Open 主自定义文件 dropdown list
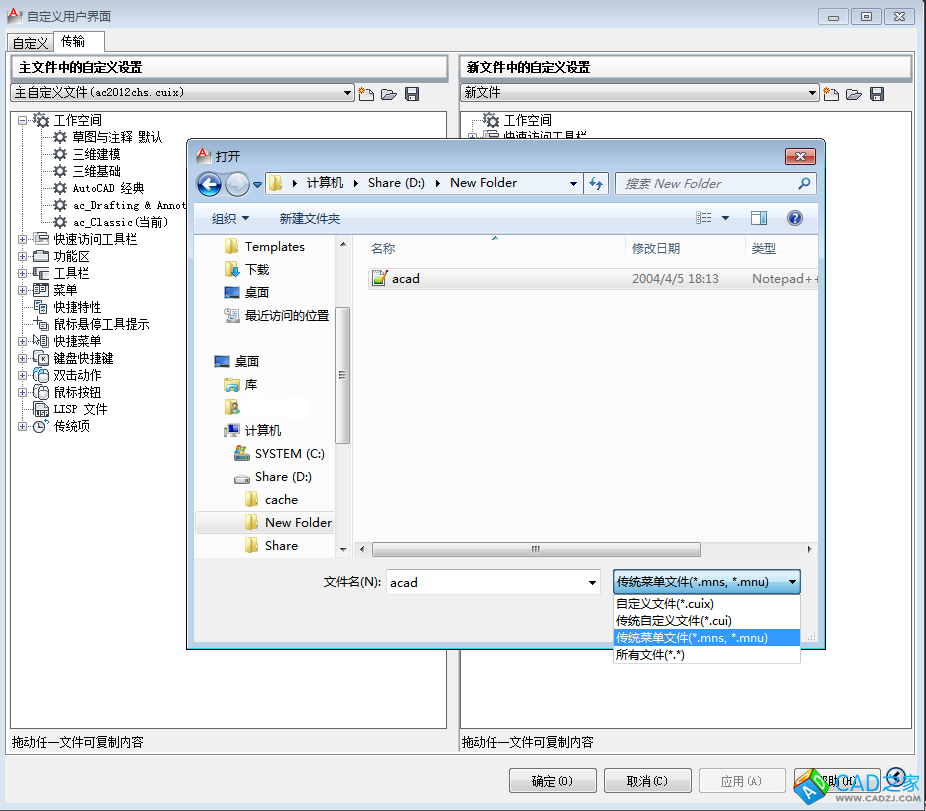 pyautogui.click(x=348, y=93)
